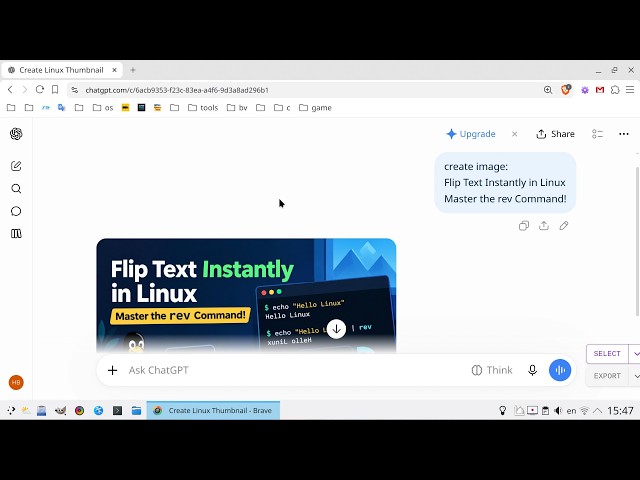Open the yellow square bookmark icon
Image resolution: width=640 pixels, height=480 pixels.
(x=125, y=108)
